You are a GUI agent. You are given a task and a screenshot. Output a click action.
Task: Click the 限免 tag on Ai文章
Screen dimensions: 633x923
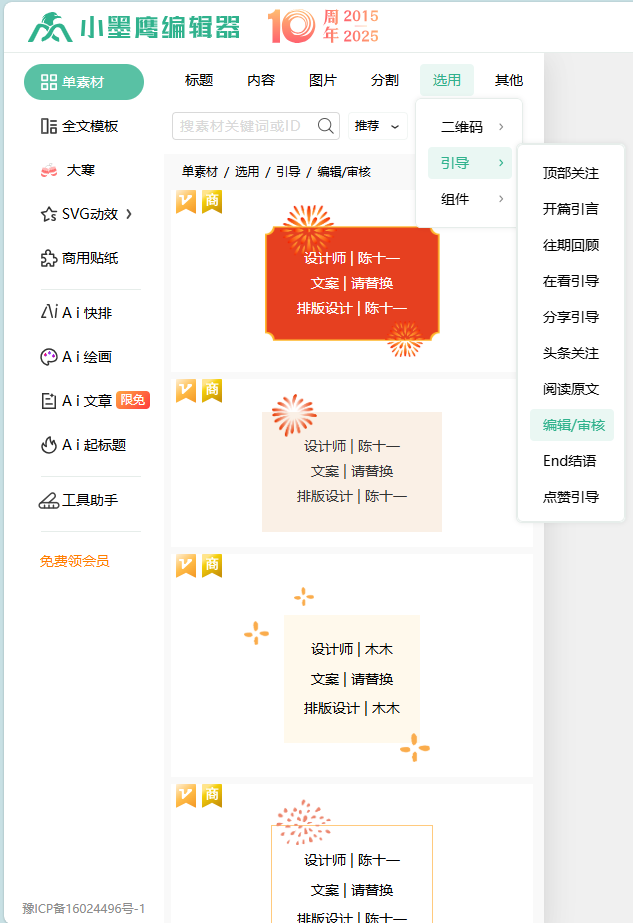coord(132,400)
